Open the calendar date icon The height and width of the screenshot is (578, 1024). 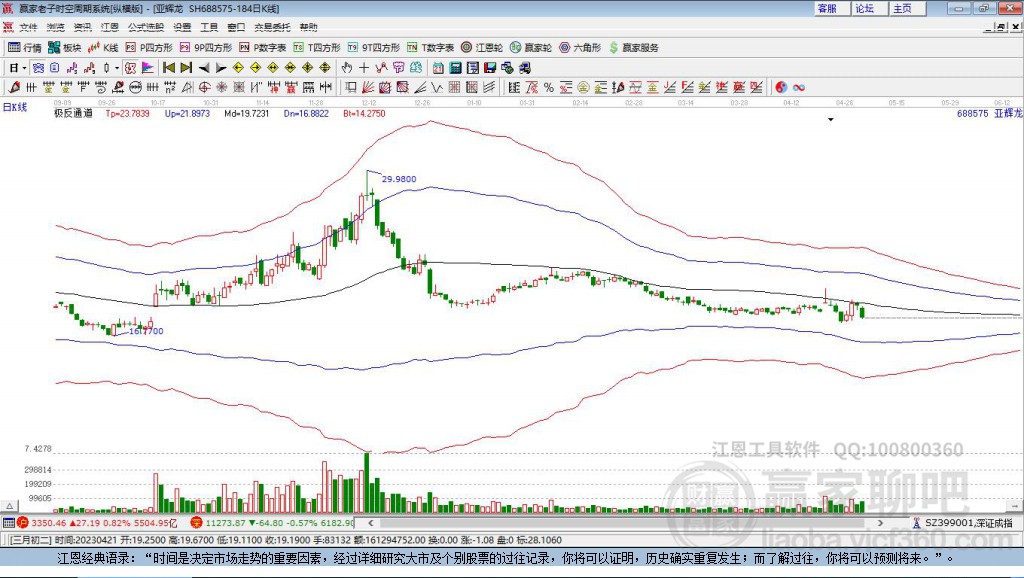(438, 68)
